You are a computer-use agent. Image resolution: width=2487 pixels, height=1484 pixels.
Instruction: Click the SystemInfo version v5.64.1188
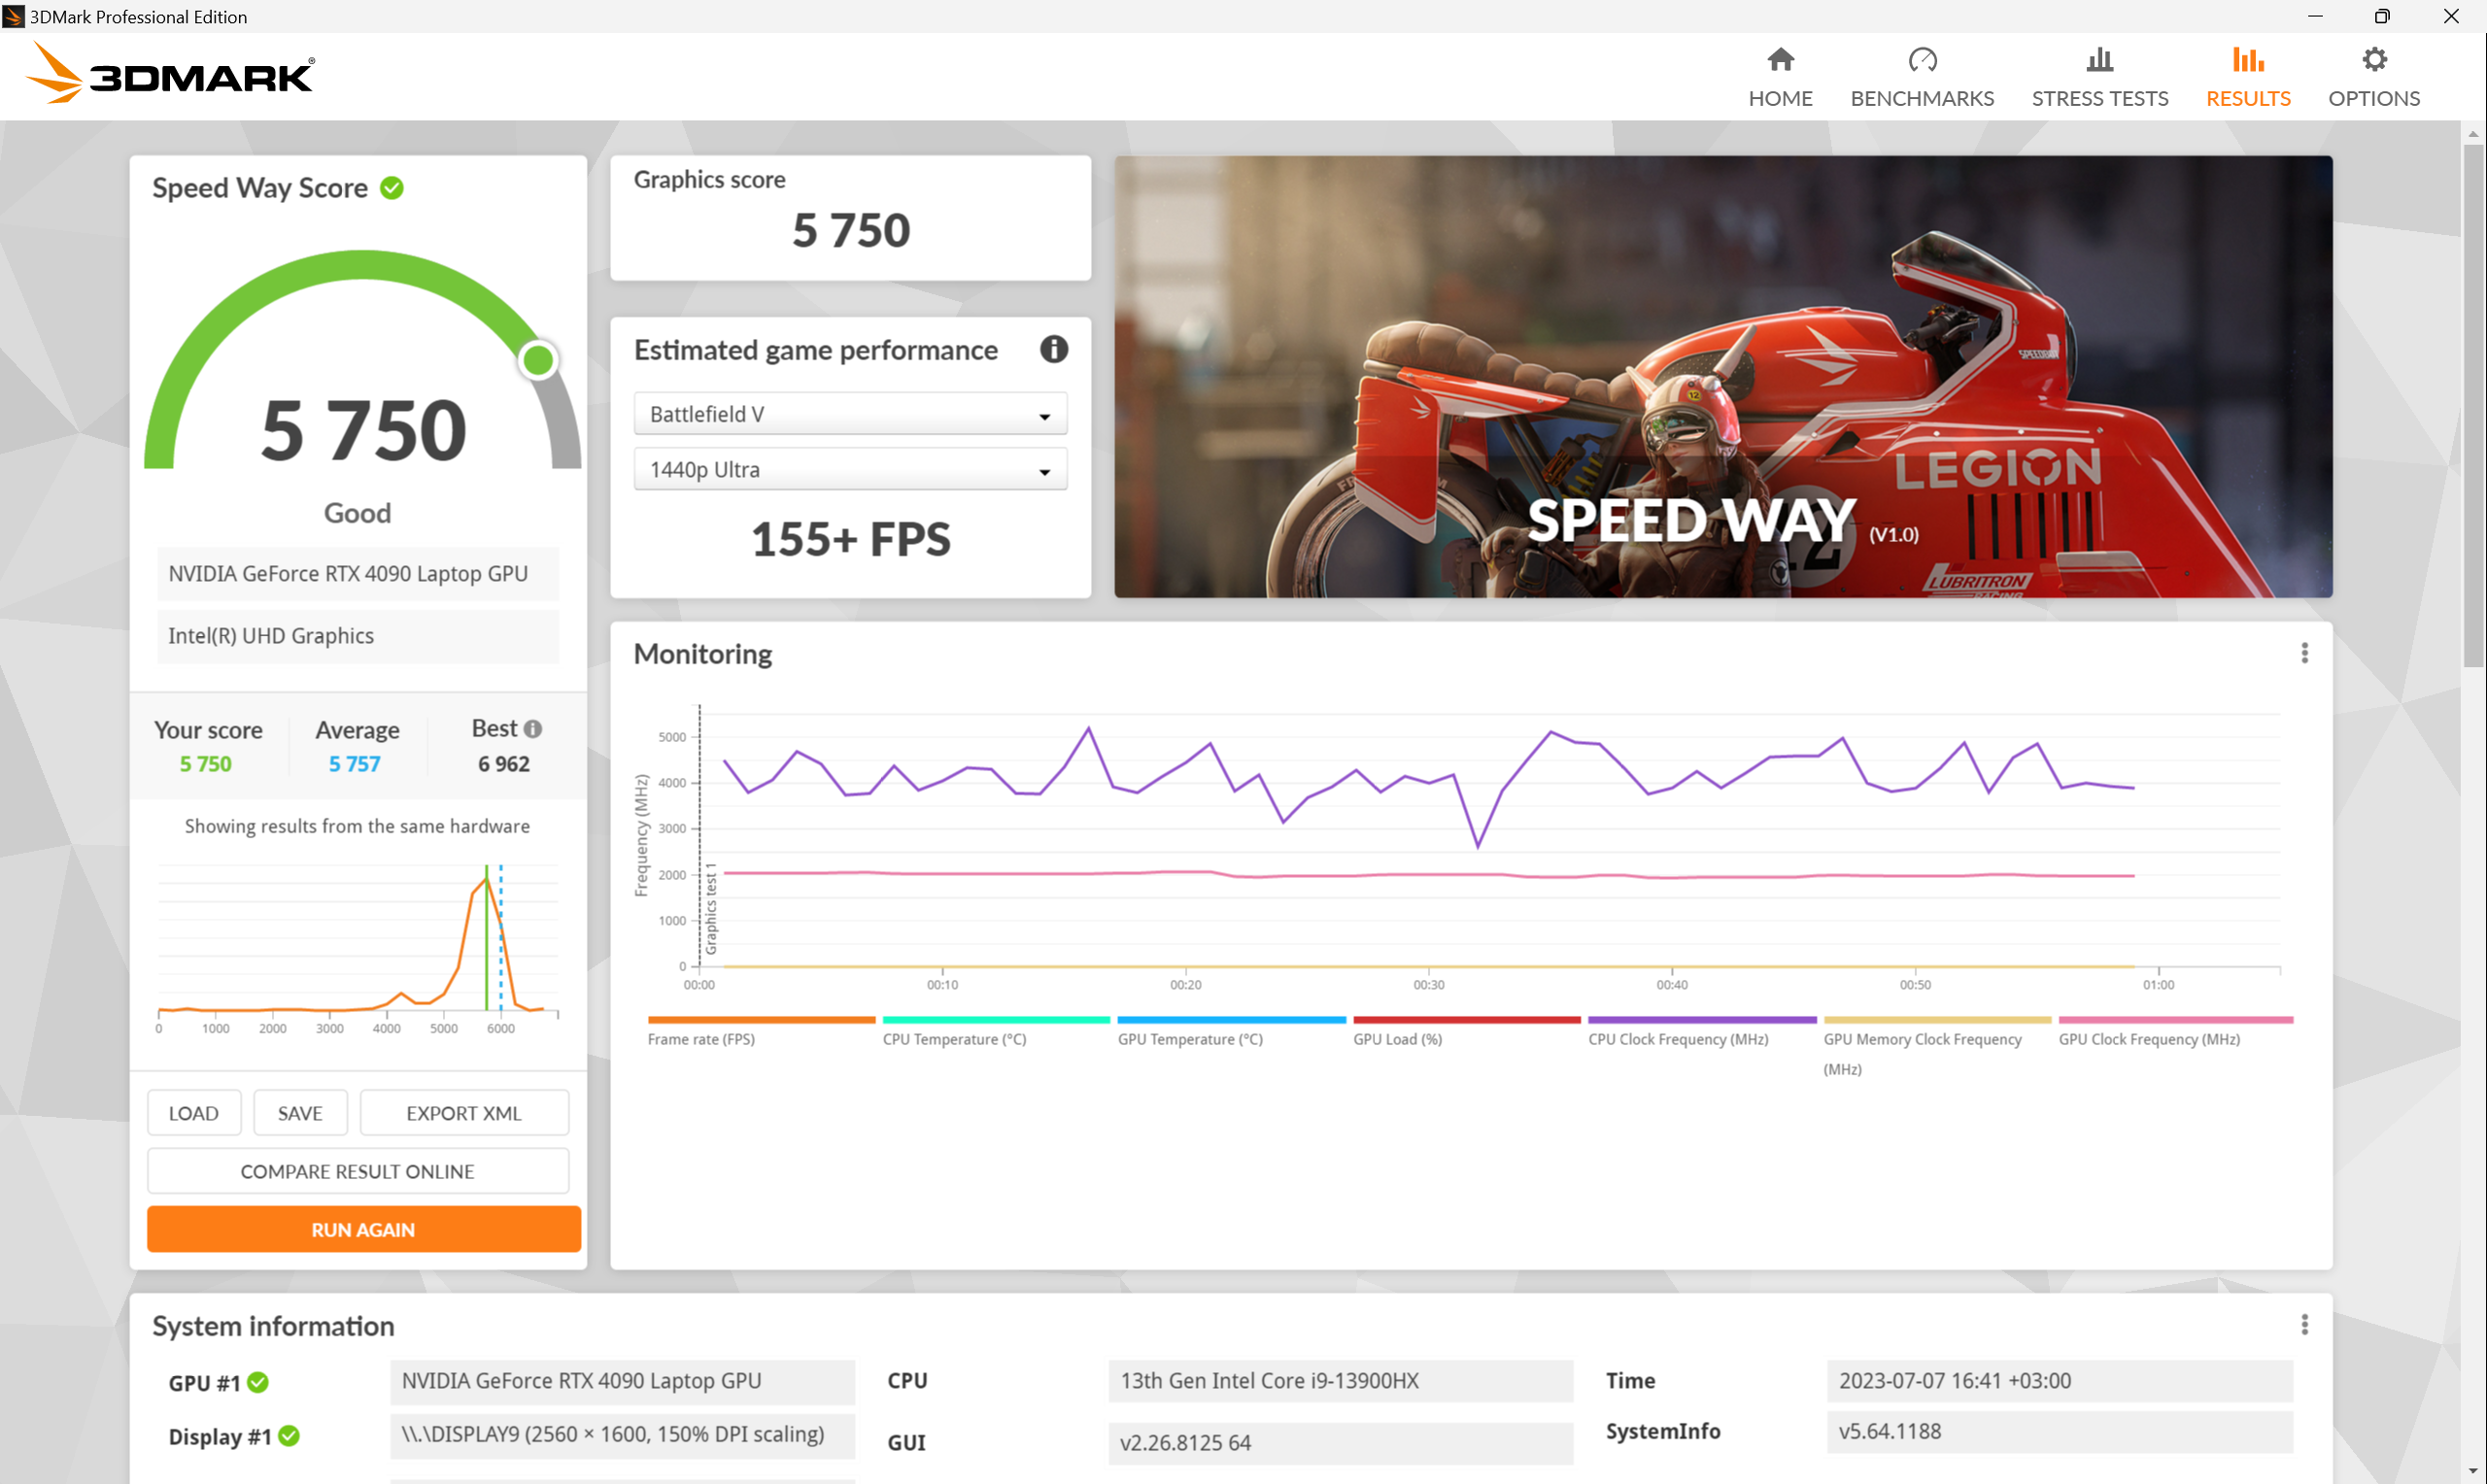pos(2059,1432)
